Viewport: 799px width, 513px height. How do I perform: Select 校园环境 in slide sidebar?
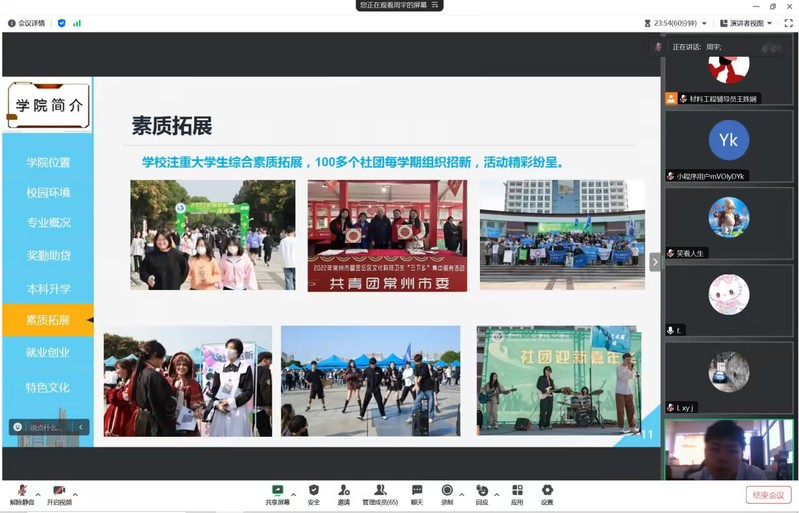pyautogui.click(x=48, y=193)
